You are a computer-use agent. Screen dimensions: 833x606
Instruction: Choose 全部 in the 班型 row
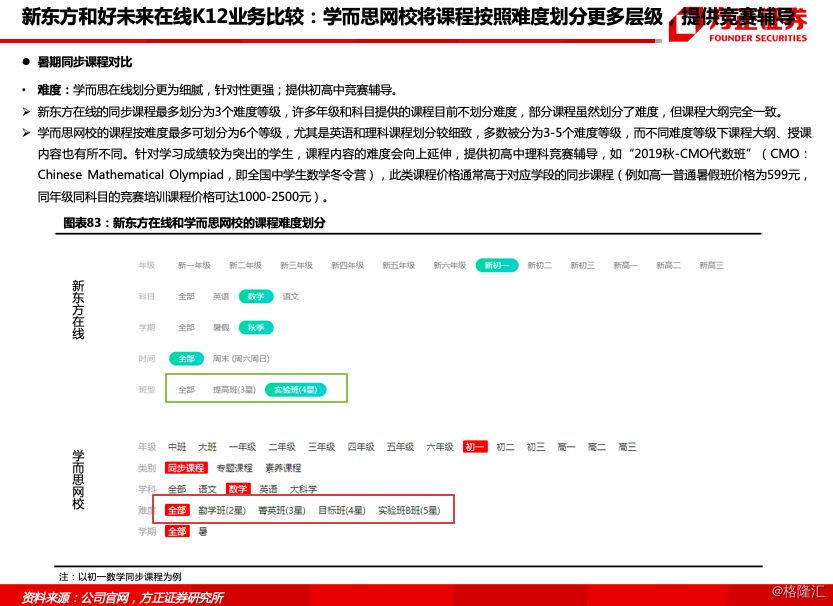(186, 390)
